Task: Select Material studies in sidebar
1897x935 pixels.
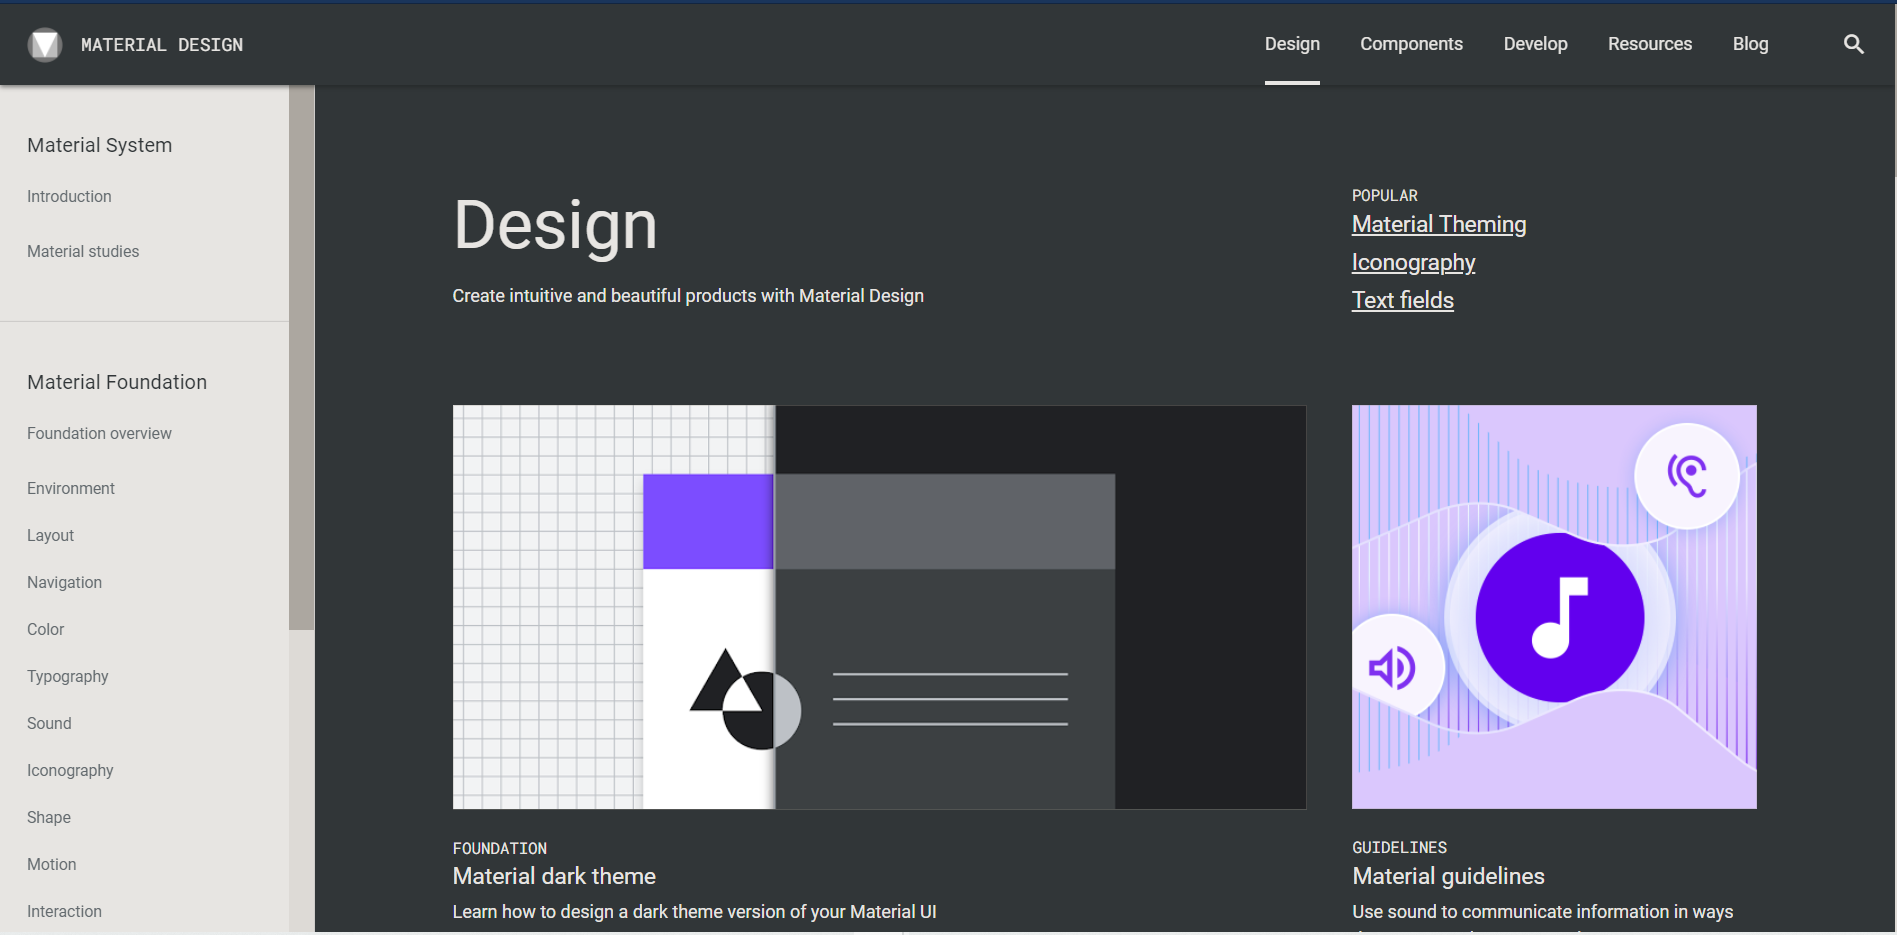Action: tap(83, 251)
